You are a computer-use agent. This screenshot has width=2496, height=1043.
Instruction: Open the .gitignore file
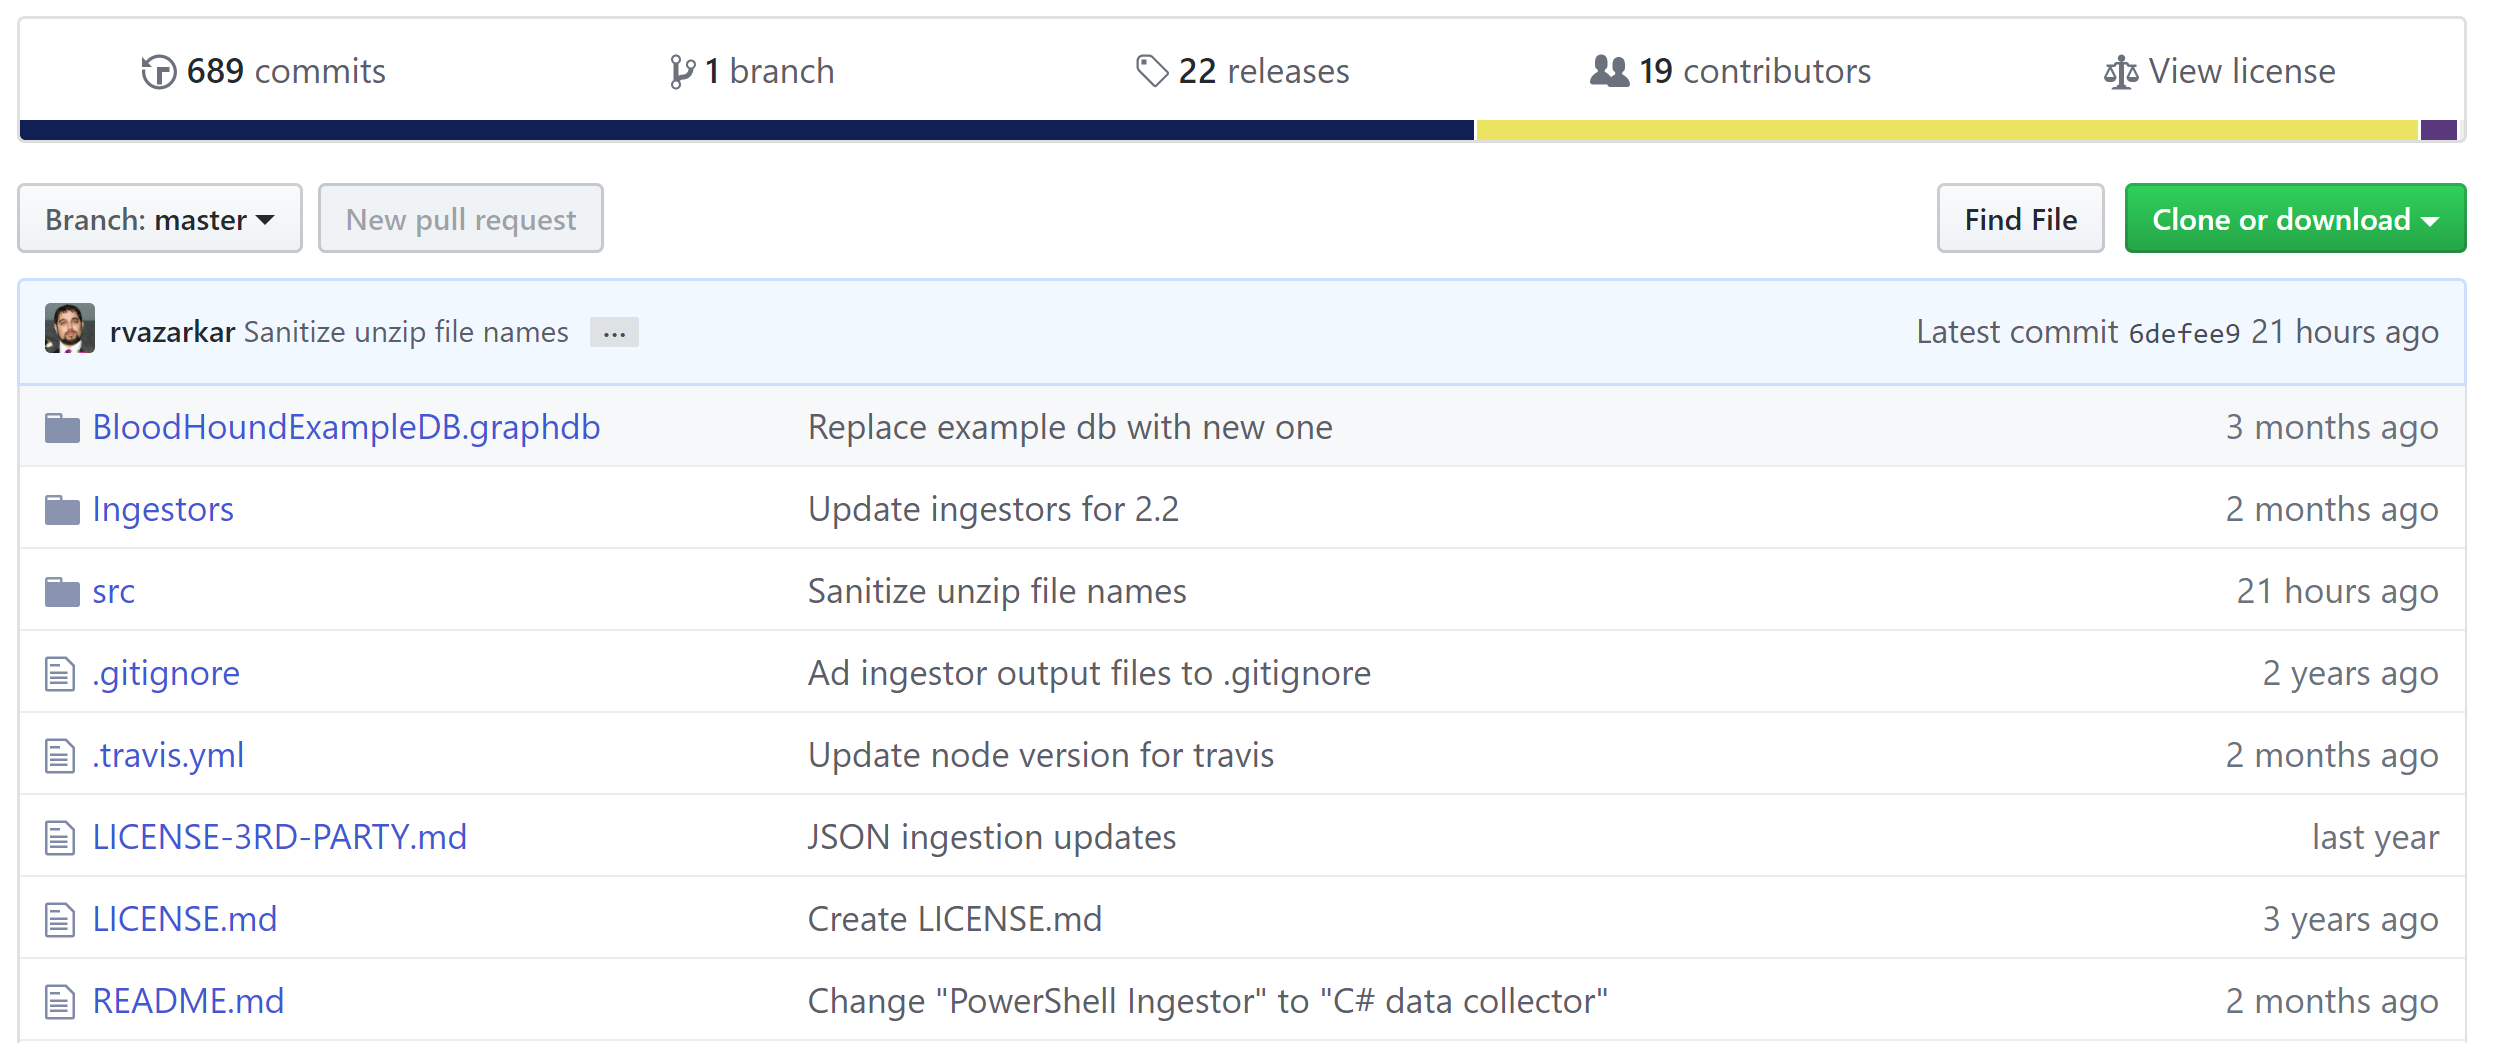click(166, 673)
